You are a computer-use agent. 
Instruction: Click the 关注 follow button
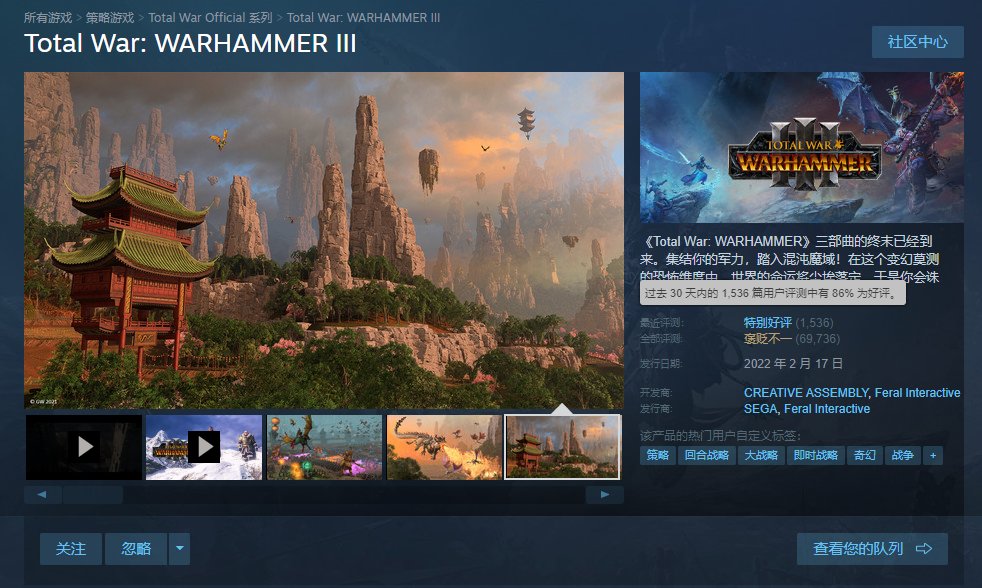tap(71, 549)
